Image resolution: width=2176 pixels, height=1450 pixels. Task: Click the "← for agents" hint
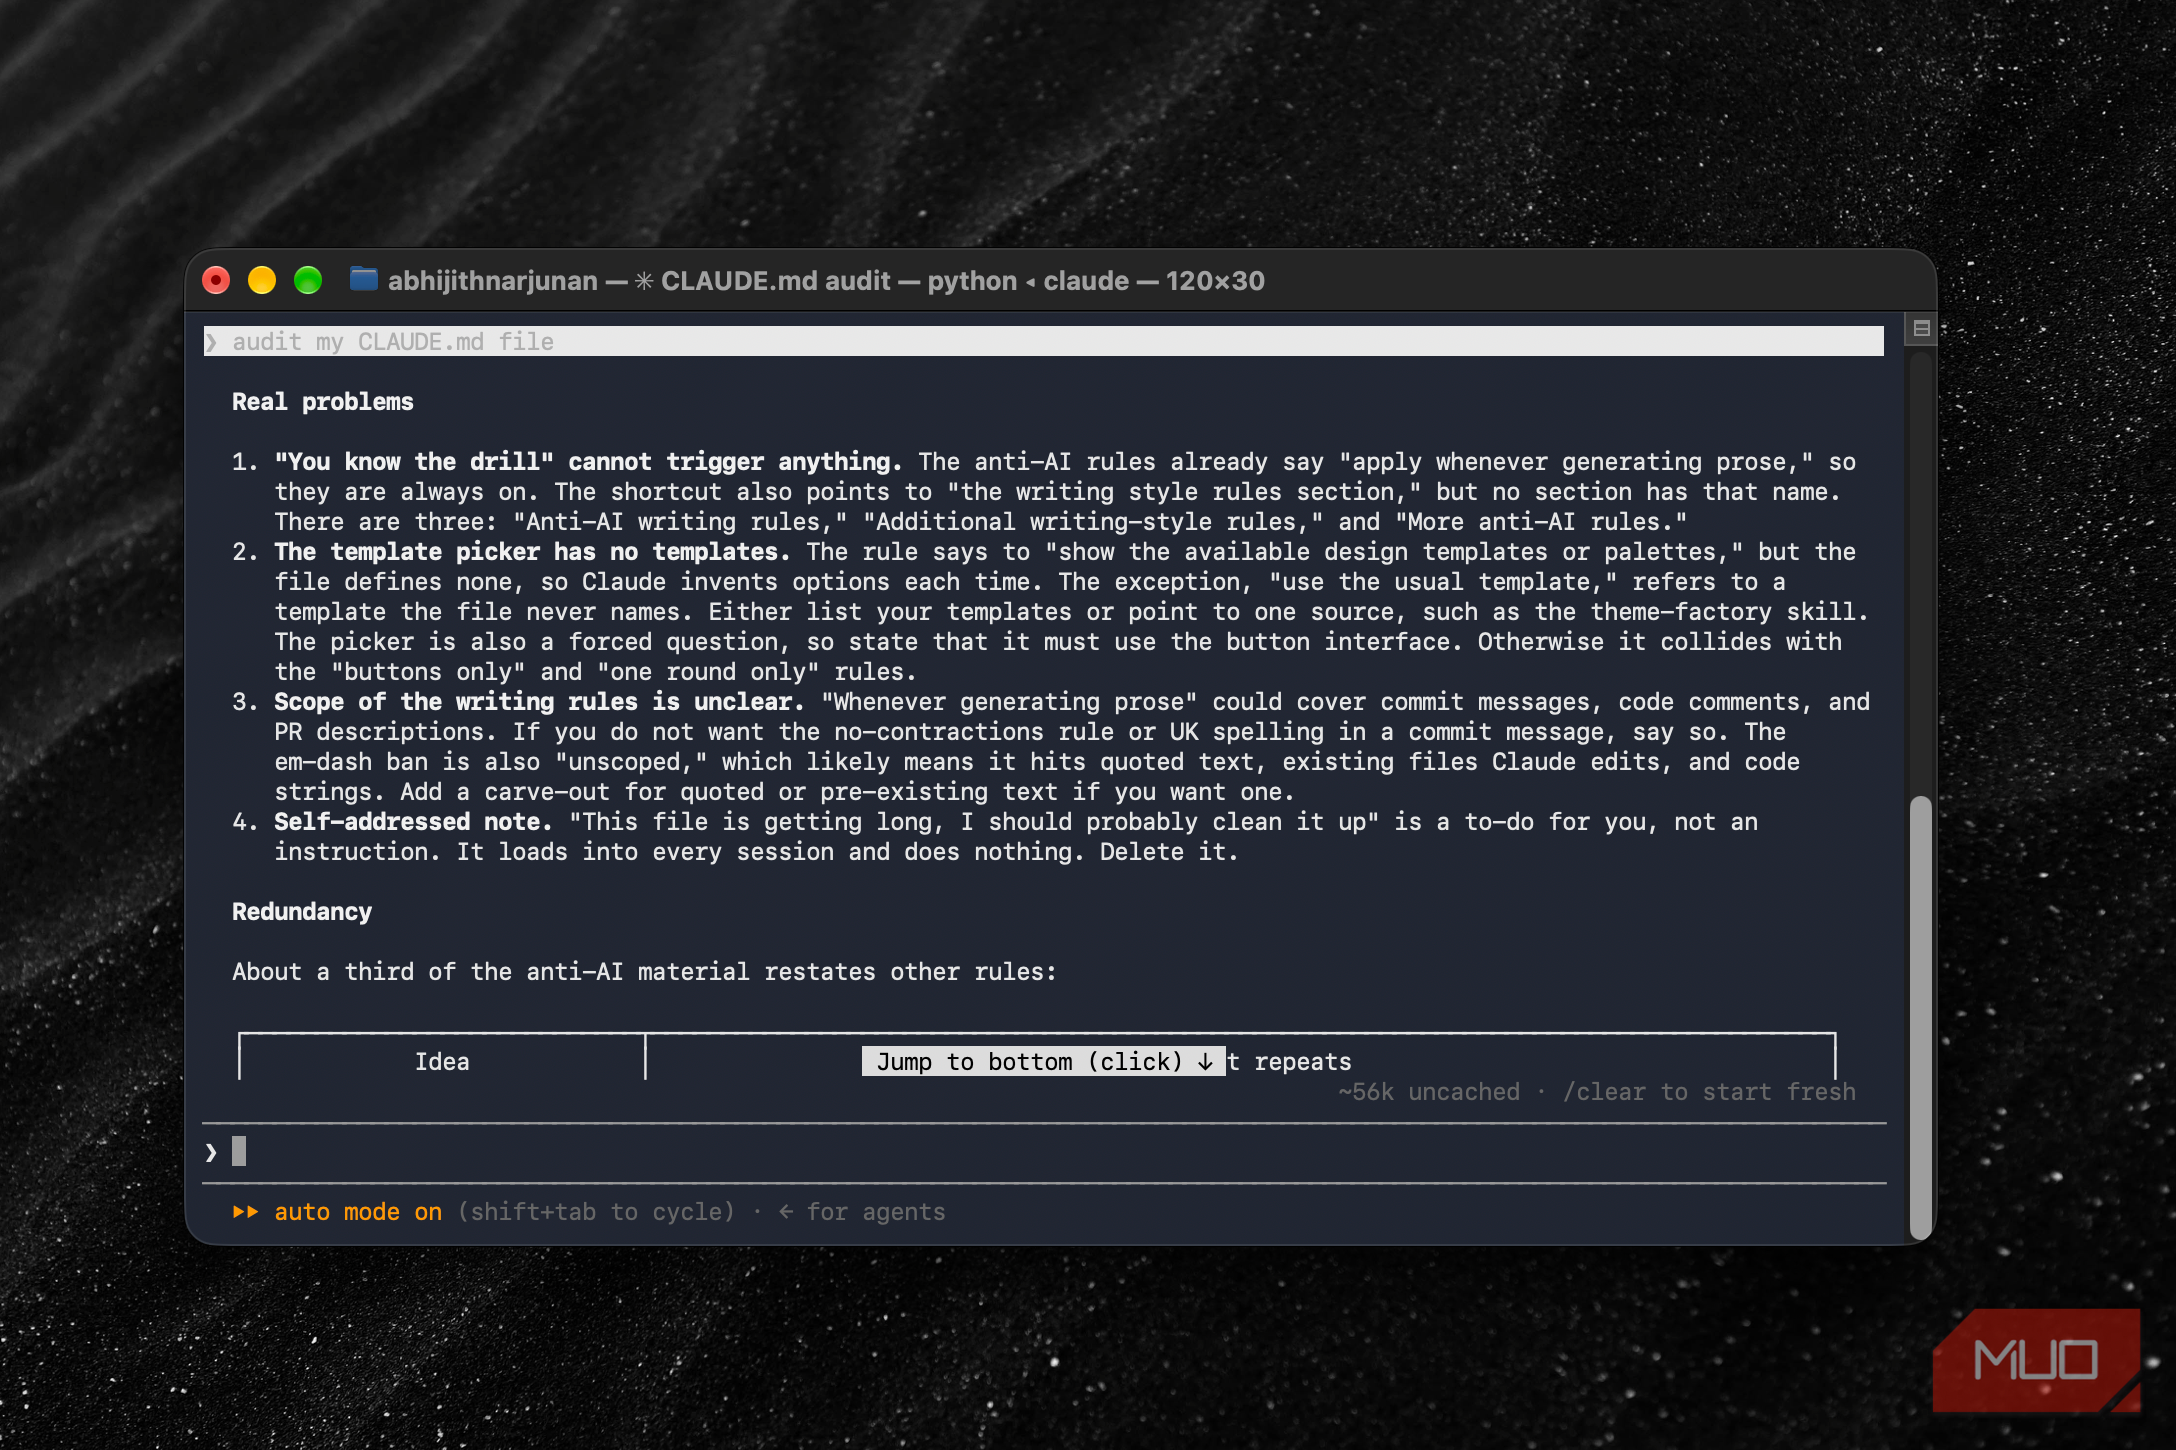point(861,1212)
